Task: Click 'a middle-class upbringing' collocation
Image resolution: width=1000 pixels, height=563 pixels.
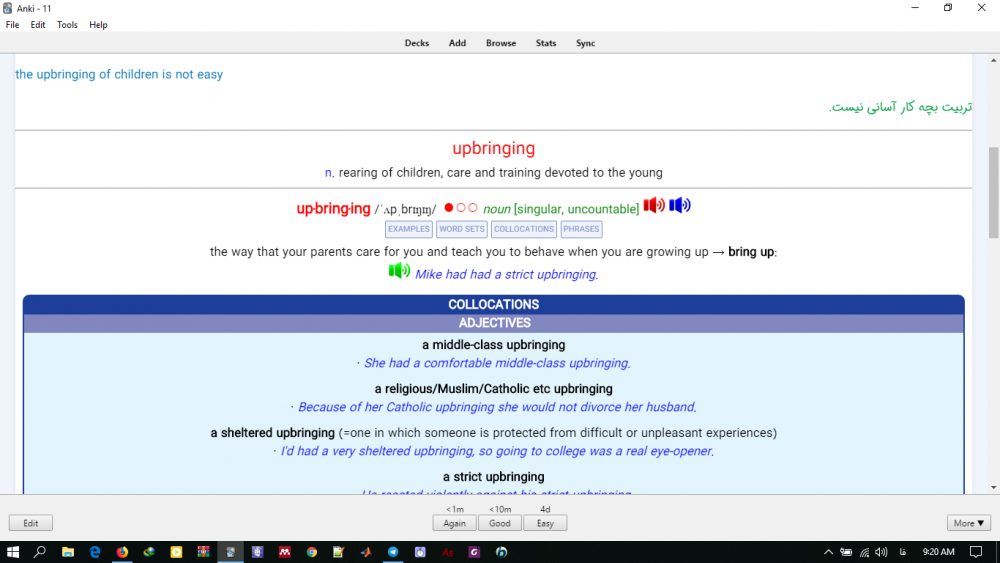Action: point(494,345)
